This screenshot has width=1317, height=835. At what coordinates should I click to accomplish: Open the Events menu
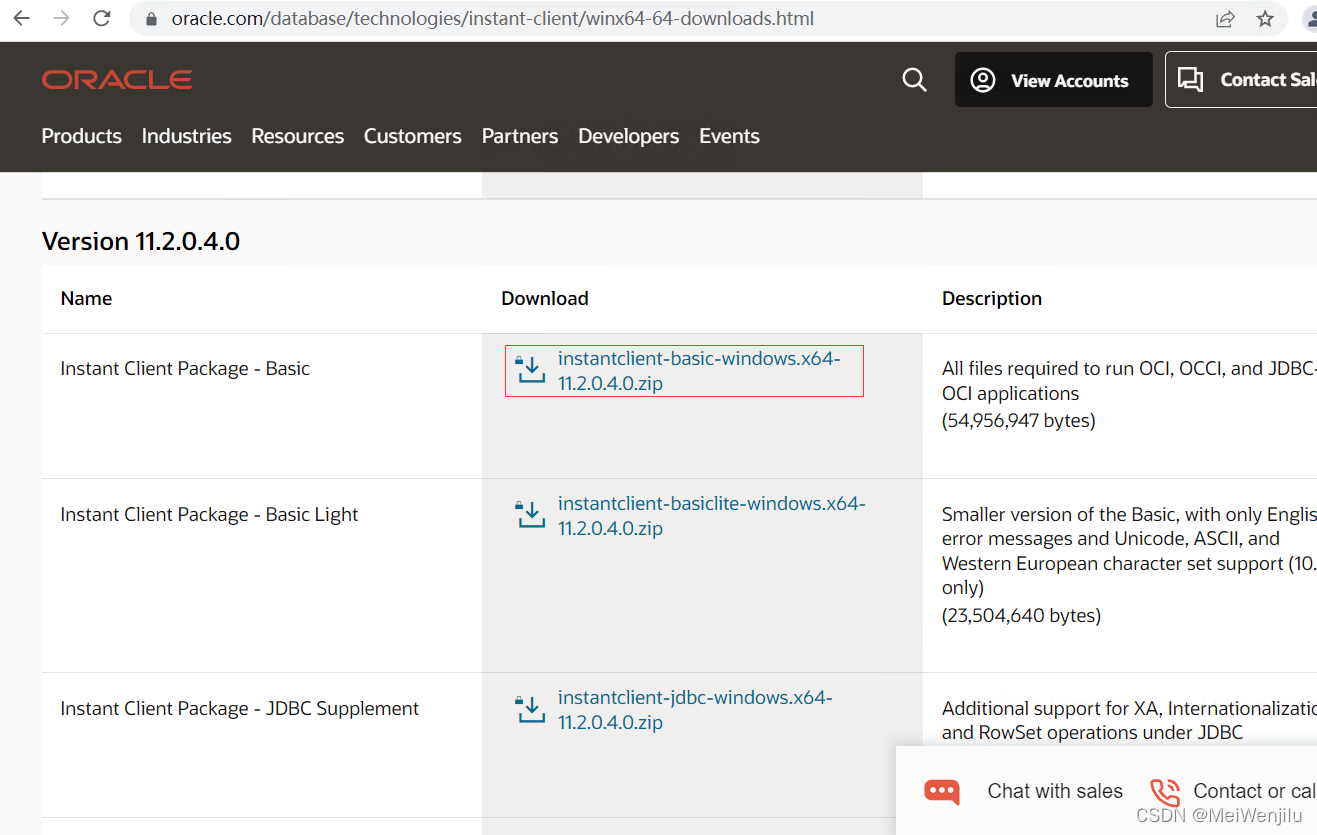pos(730,136)
